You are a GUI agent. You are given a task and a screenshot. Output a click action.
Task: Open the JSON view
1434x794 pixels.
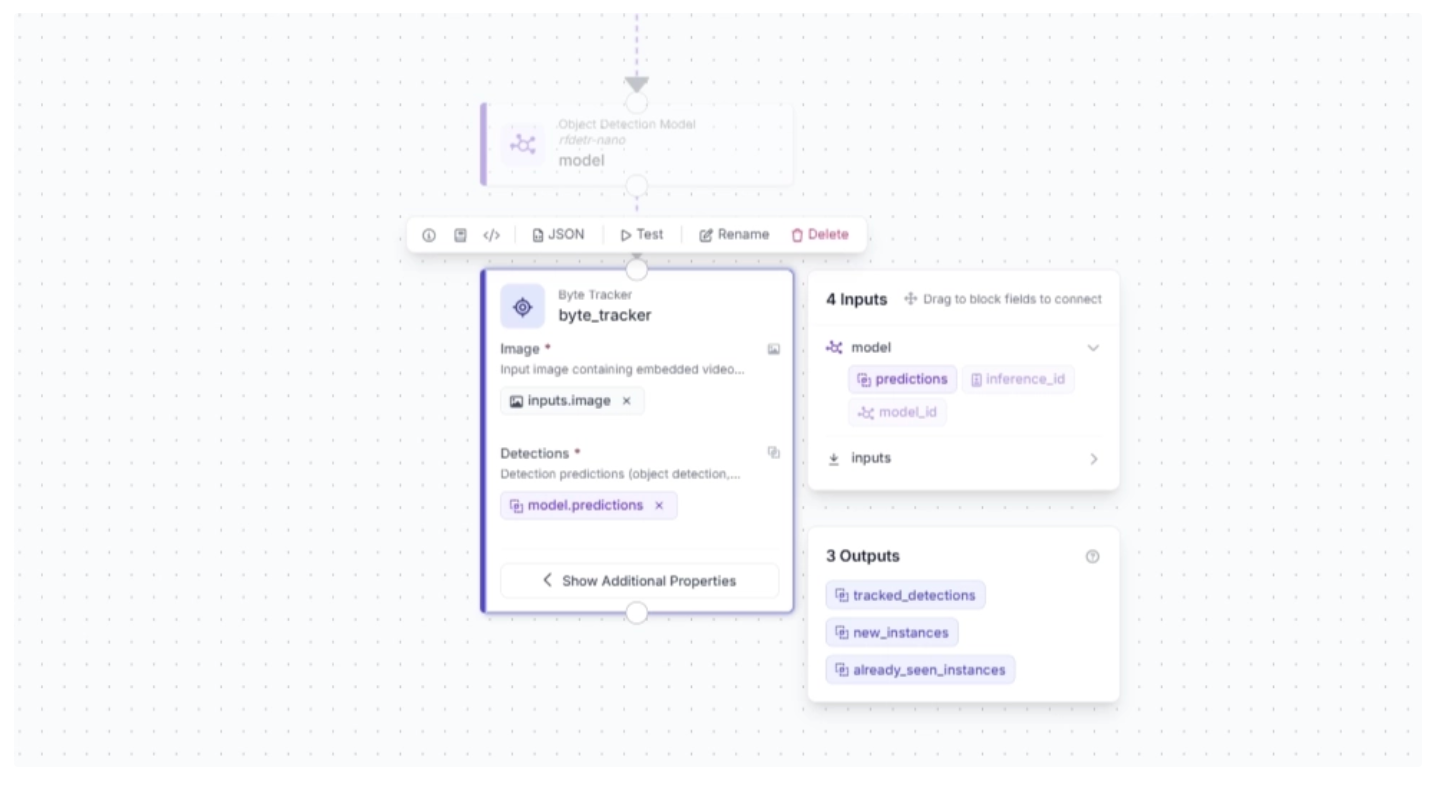pos(558,235)
